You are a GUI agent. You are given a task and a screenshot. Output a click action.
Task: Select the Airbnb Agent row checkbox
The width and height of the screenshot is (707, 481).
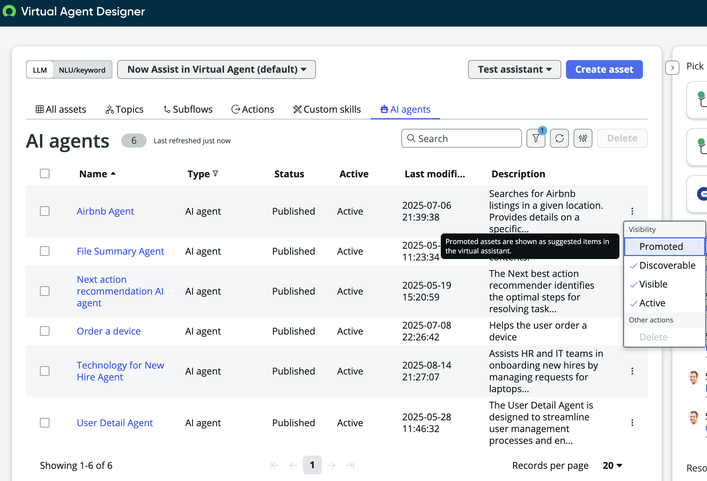44,211
